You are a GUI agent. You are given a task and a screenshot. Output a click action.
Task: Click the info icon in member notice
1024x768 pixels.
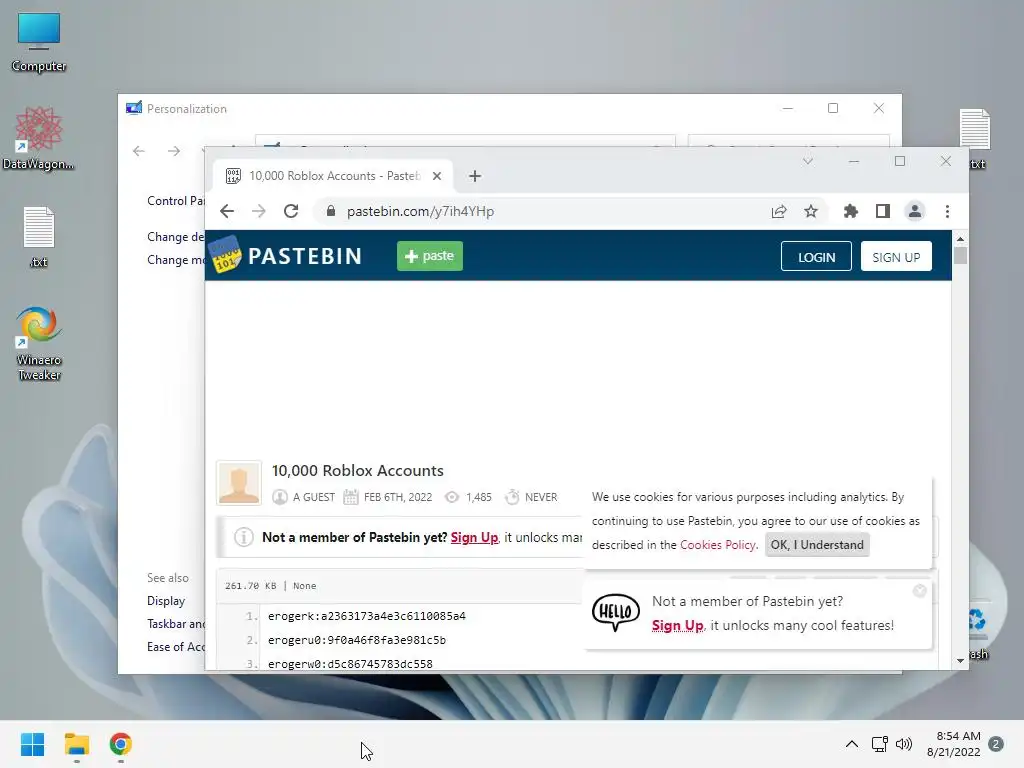pyautogui.click(x=244, y=537)
